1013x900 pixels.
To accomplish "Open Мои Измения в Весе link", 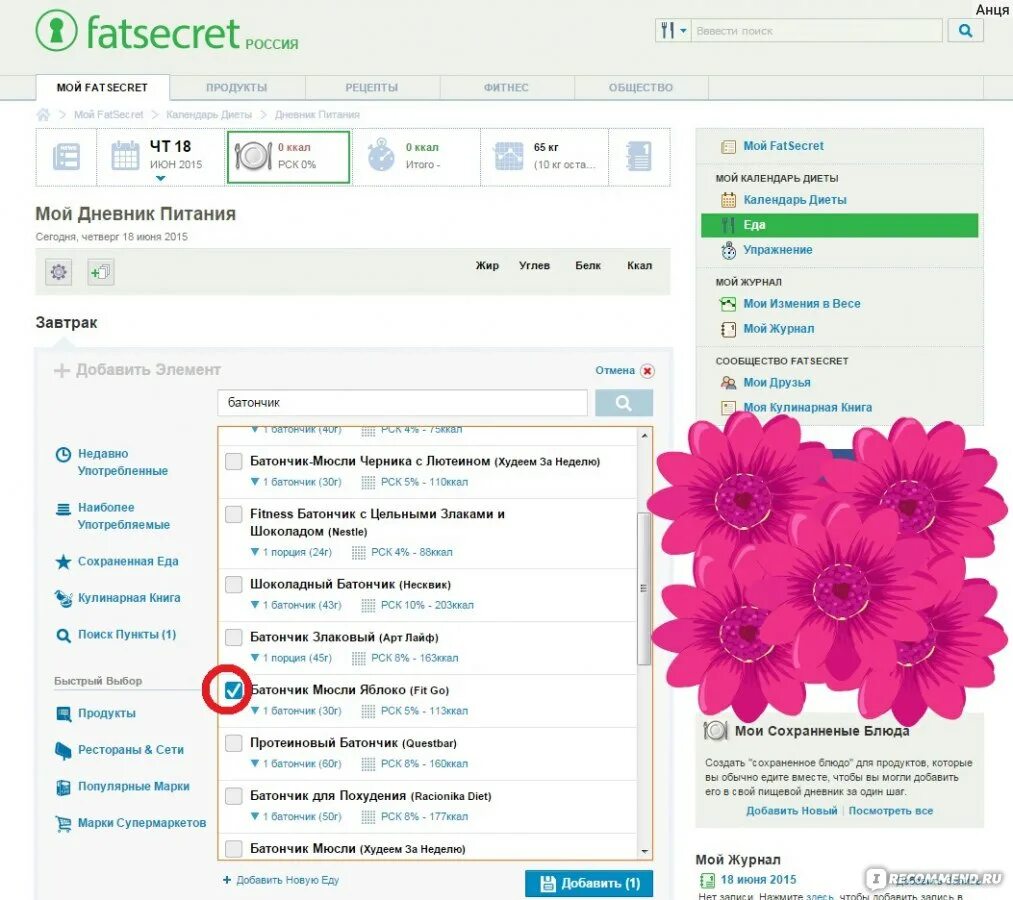I will 802,304.
